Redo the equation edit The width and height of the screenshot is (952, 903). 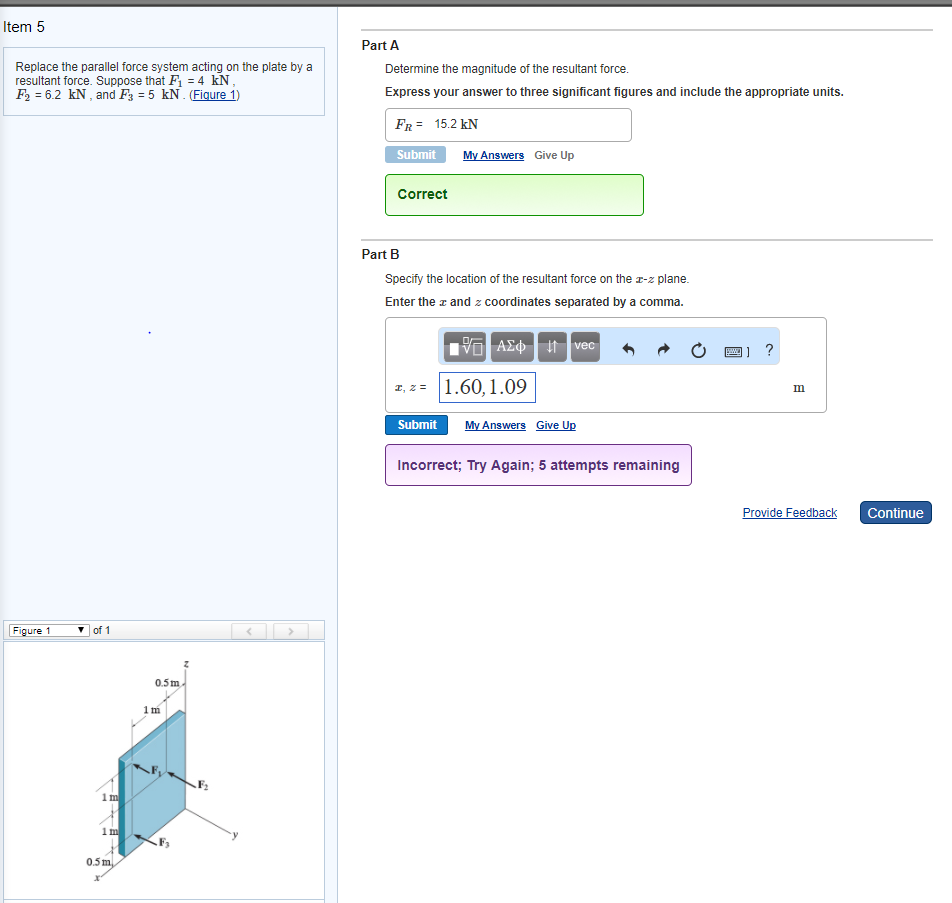coord(663,347)
